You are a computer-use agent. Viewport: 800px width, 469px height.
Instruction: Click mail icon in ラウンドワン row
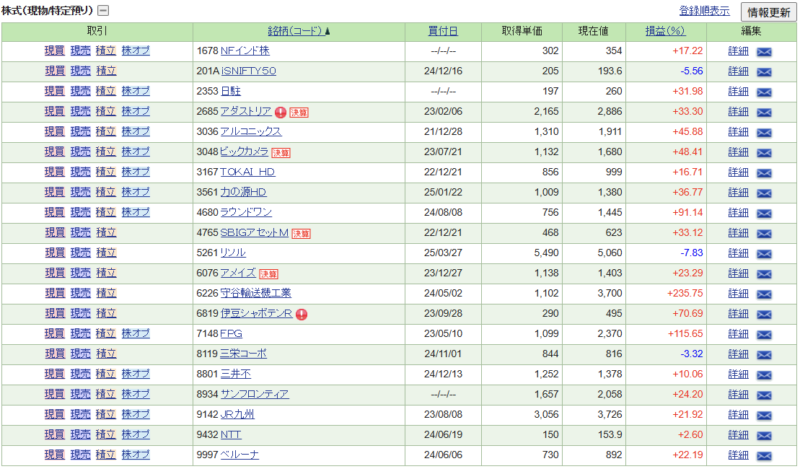coord(764,213)
